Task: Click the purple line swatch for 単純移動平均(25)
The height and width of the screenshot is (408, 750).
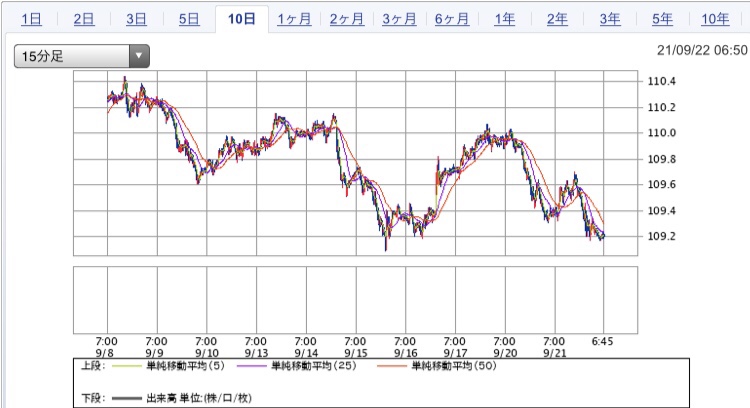Action: (252, 366)
